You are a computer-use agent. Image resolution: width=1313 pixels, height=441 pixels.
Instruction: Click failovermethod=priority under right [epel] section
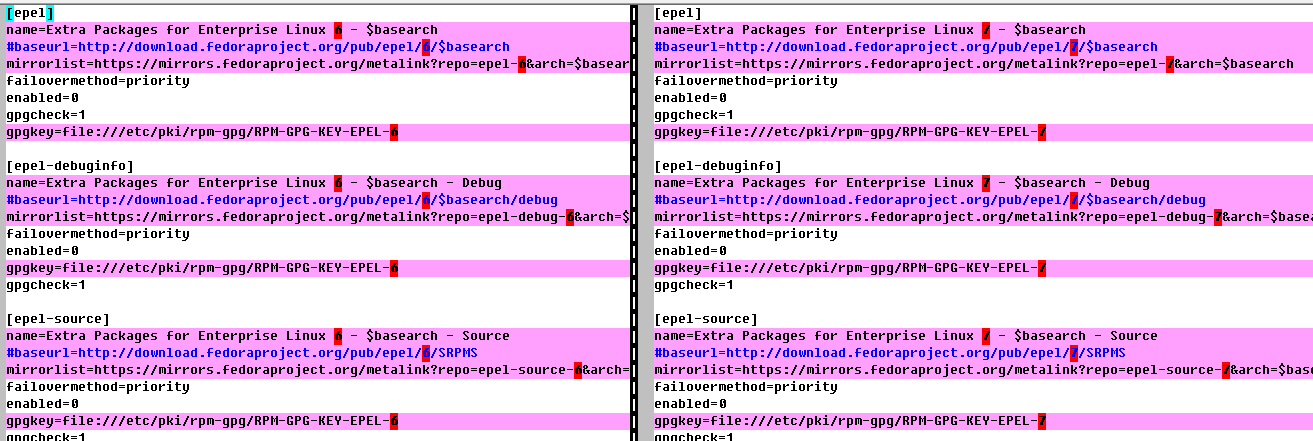[x=746, y=81]
